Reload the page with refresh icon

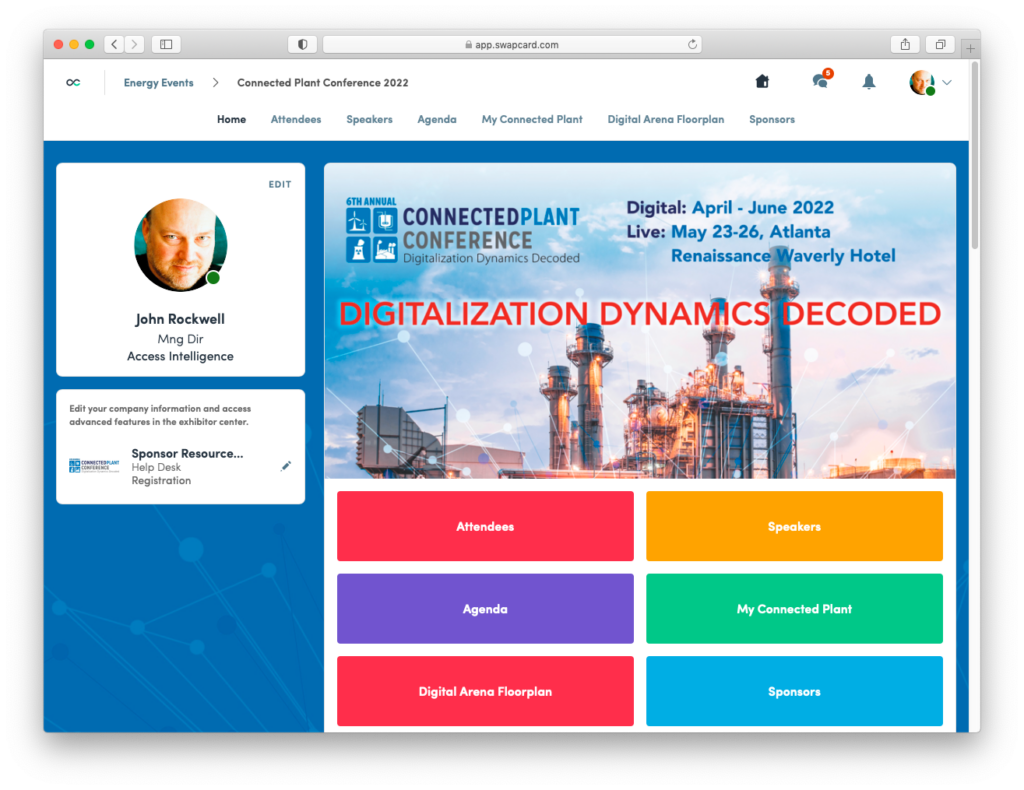pos(691,44)
